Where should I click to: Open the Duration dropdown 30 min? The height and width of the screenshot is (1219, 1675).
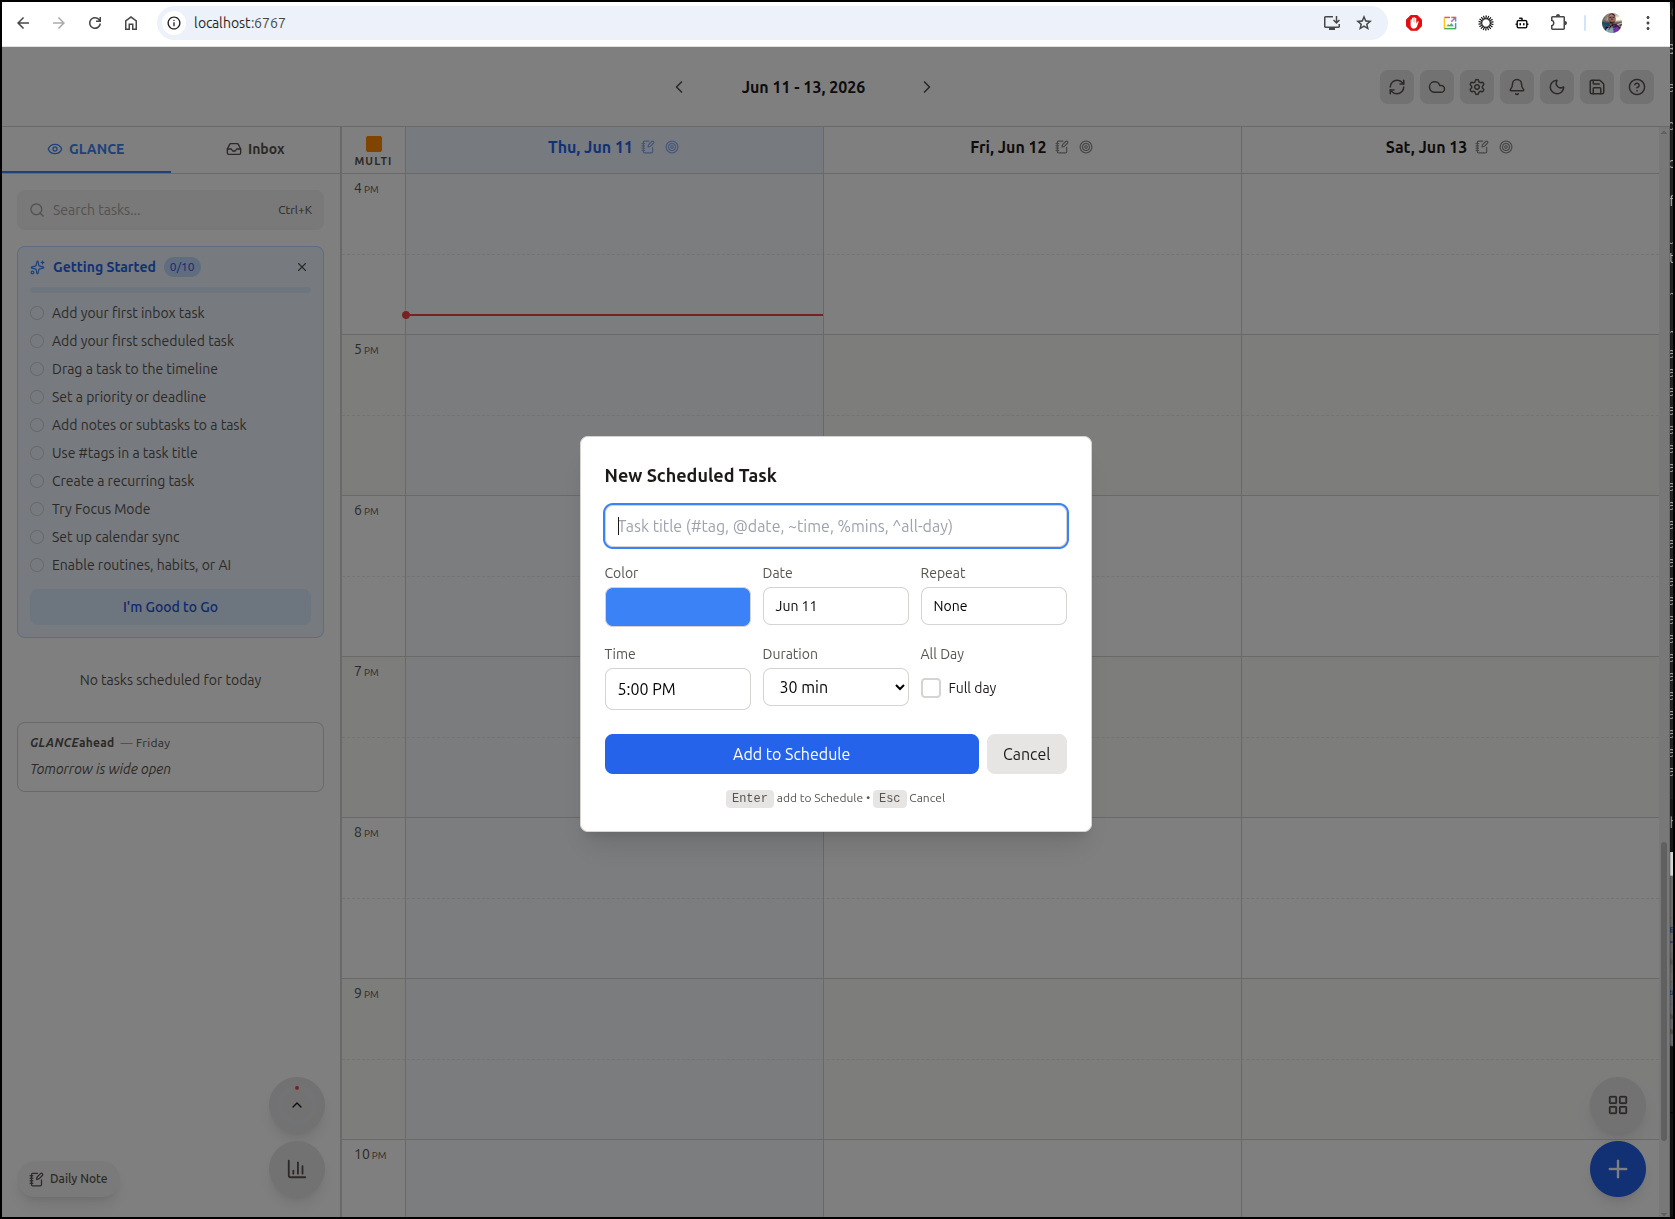click(x=835, y=687)
